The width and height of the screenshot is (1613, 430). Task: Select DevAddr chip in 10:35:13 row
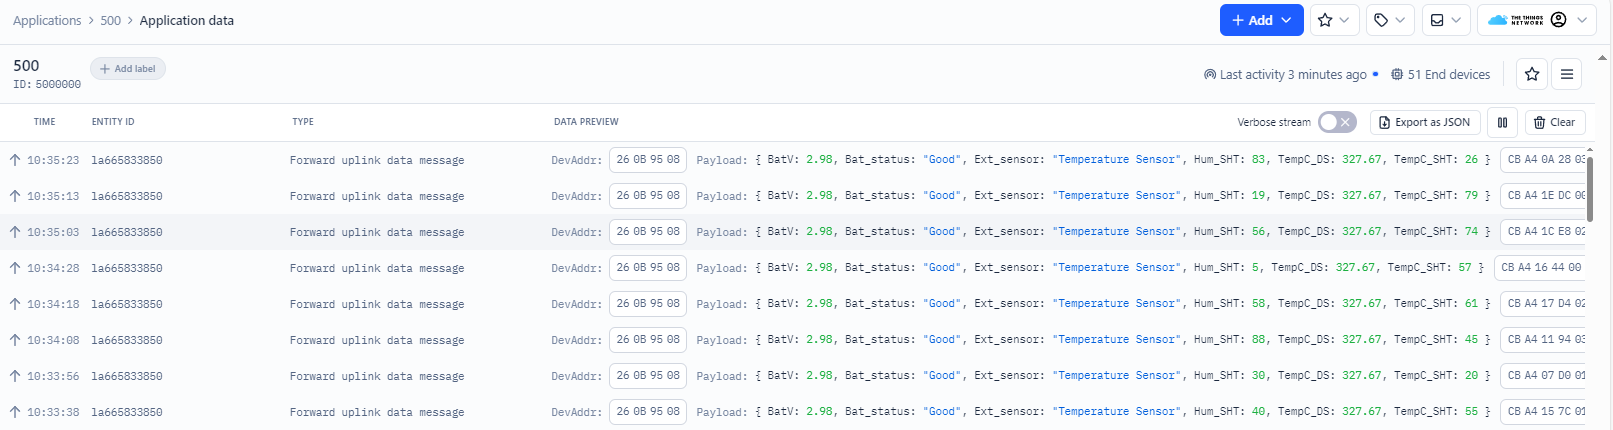tap(648, 196)
